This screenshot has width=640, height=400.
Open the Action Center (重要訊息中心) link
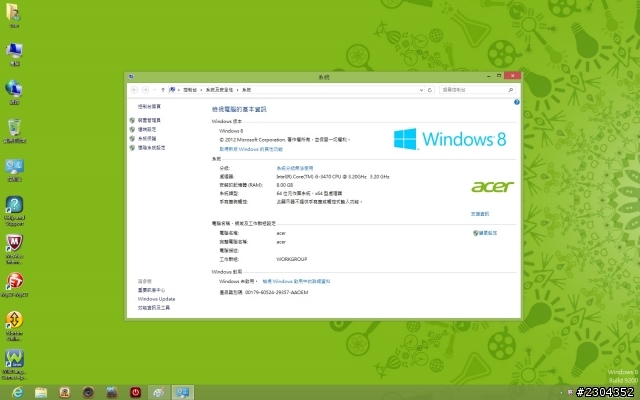coord(151,290)
